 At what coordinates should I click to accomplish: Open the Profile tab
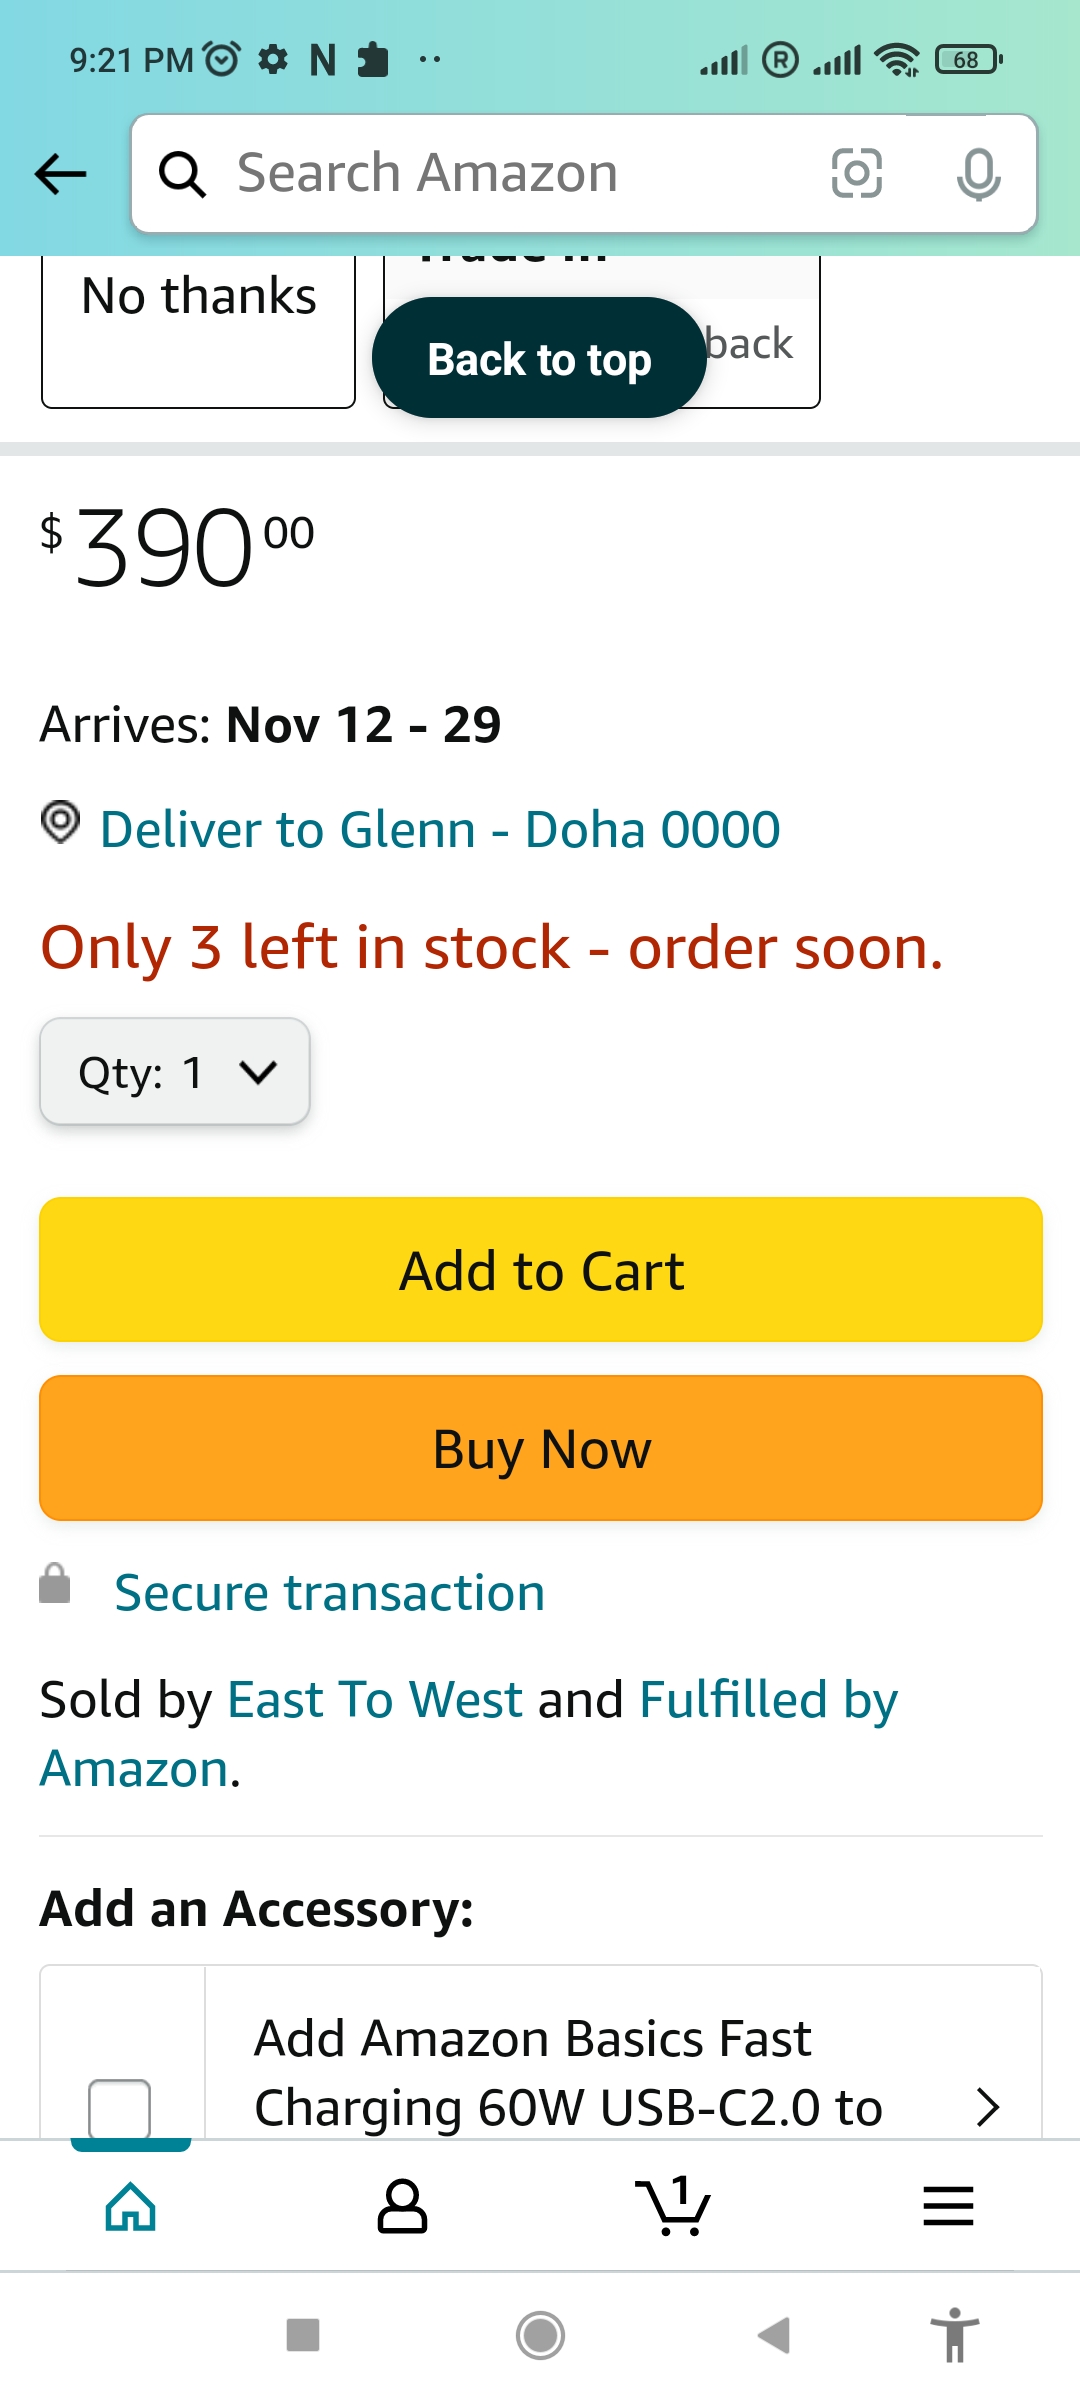click(x=401, y=2207)
